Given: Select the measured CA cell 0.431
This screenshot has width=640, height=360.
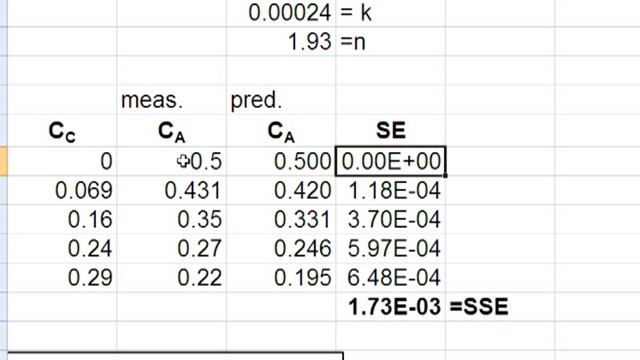Looking at the screenshot, I should (x=171, y=191).
